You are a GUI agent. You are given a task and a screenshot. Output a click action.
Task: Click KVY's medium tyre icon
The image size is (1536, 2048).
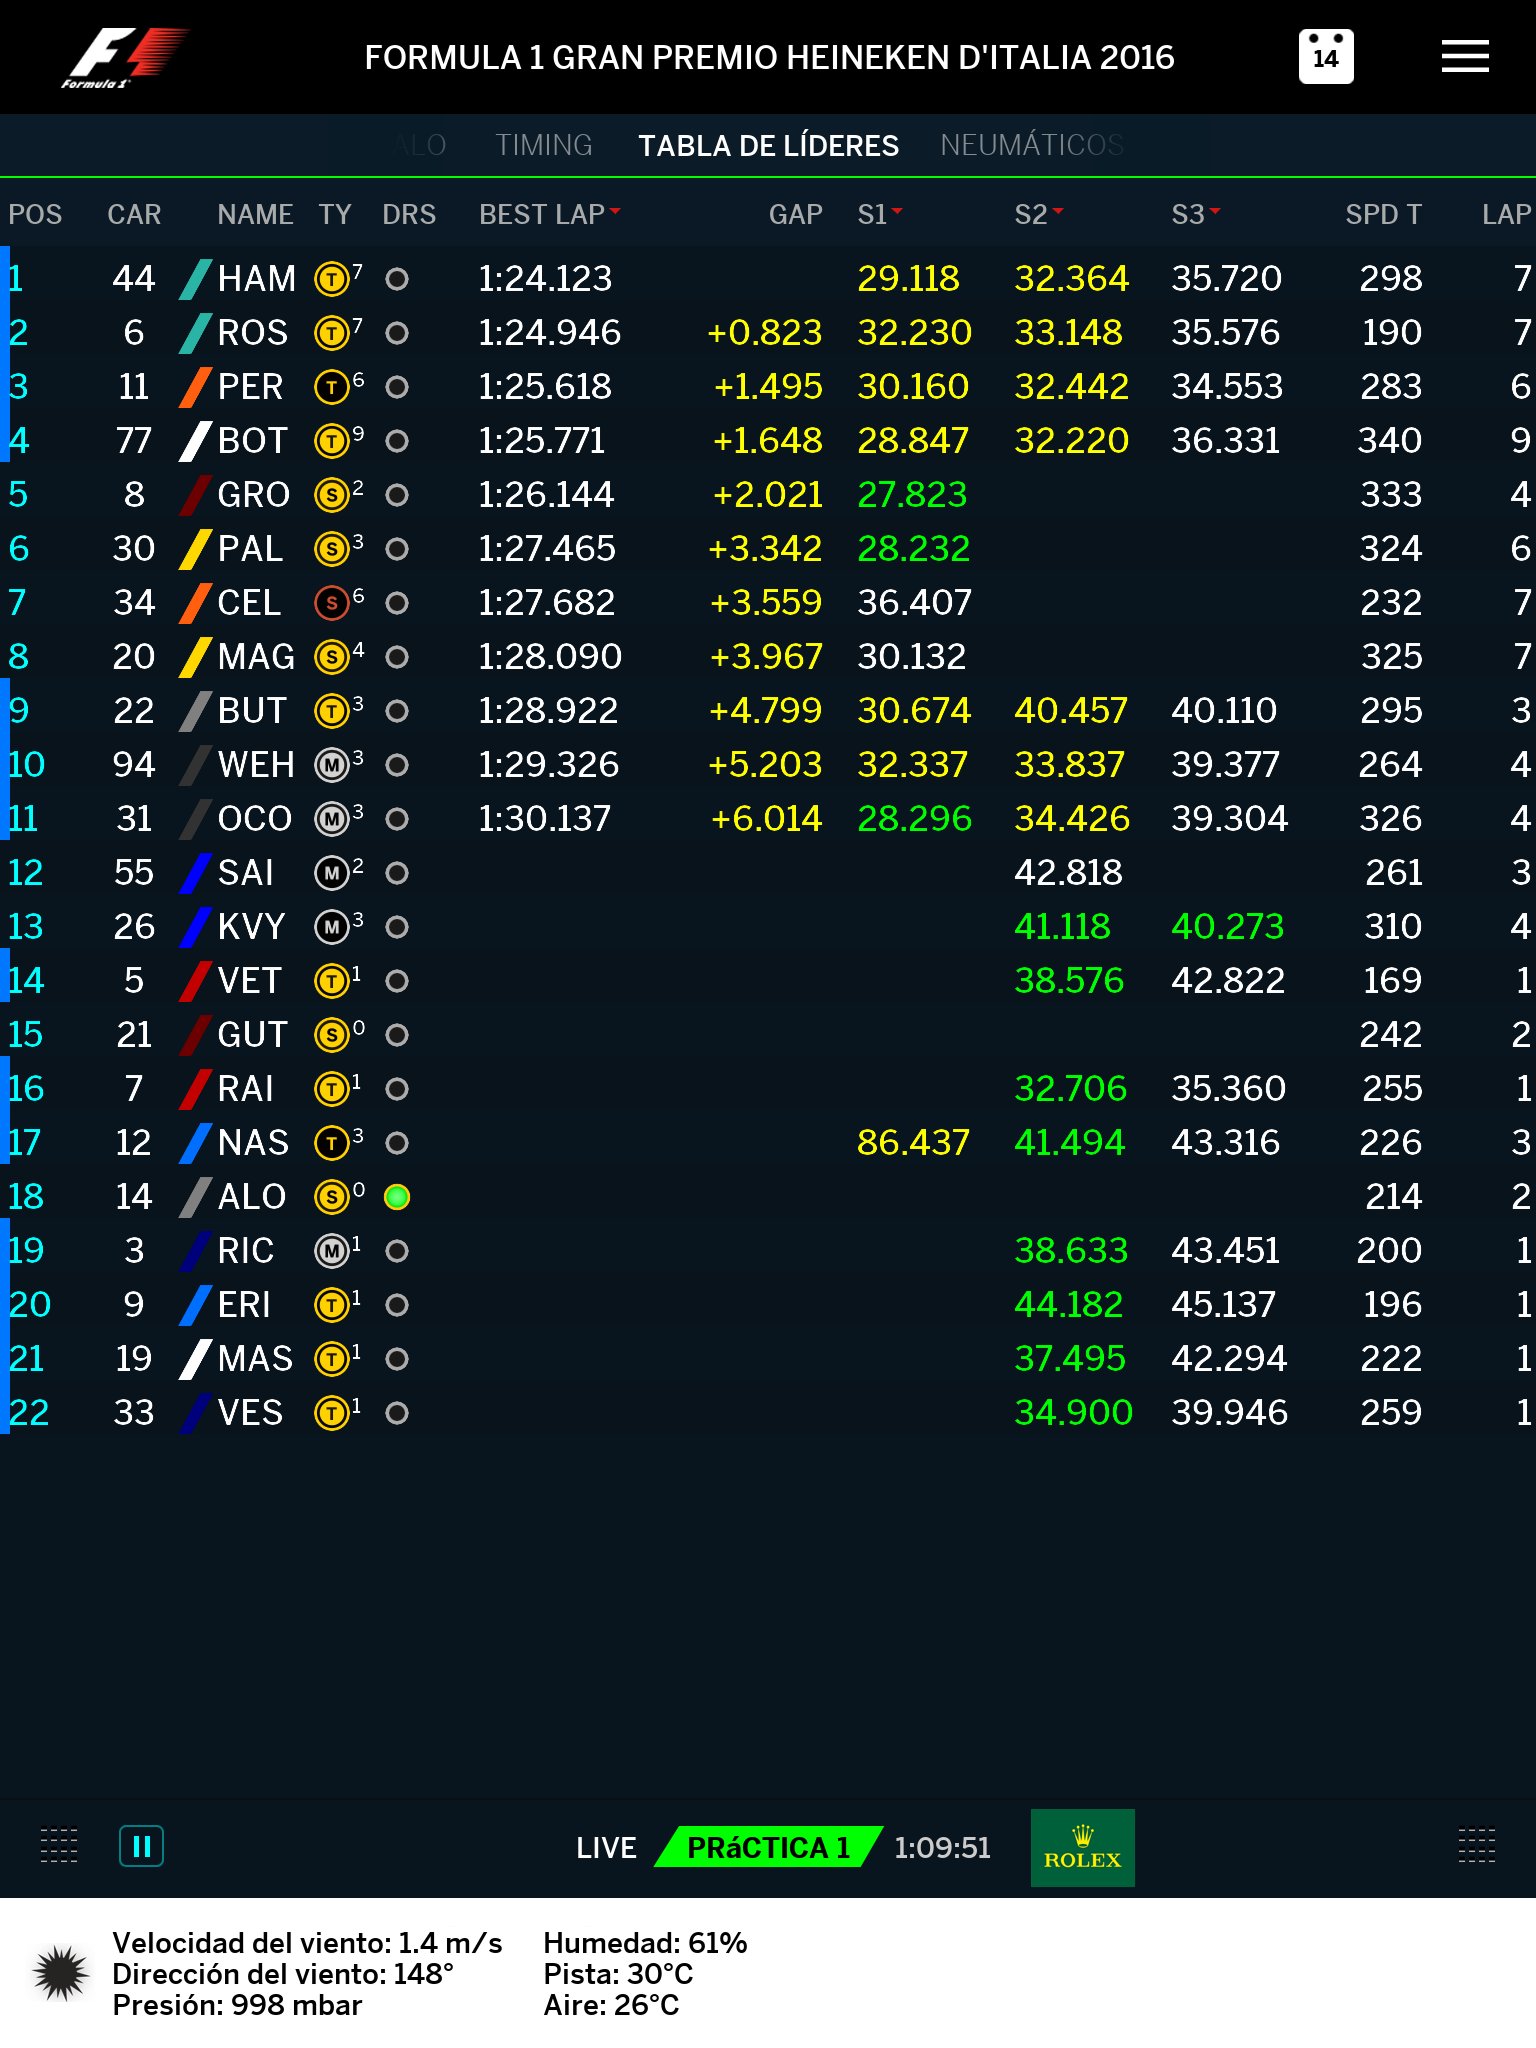pyautogui.click(x=331, y=927)
